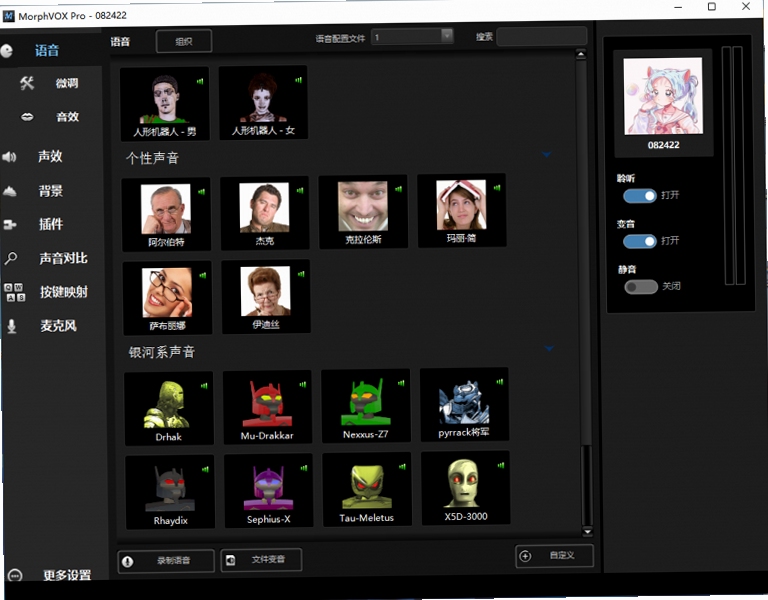Click the 声音对比 magnifier icon
This screenshot has height=600, width=768.
(11, 258)
